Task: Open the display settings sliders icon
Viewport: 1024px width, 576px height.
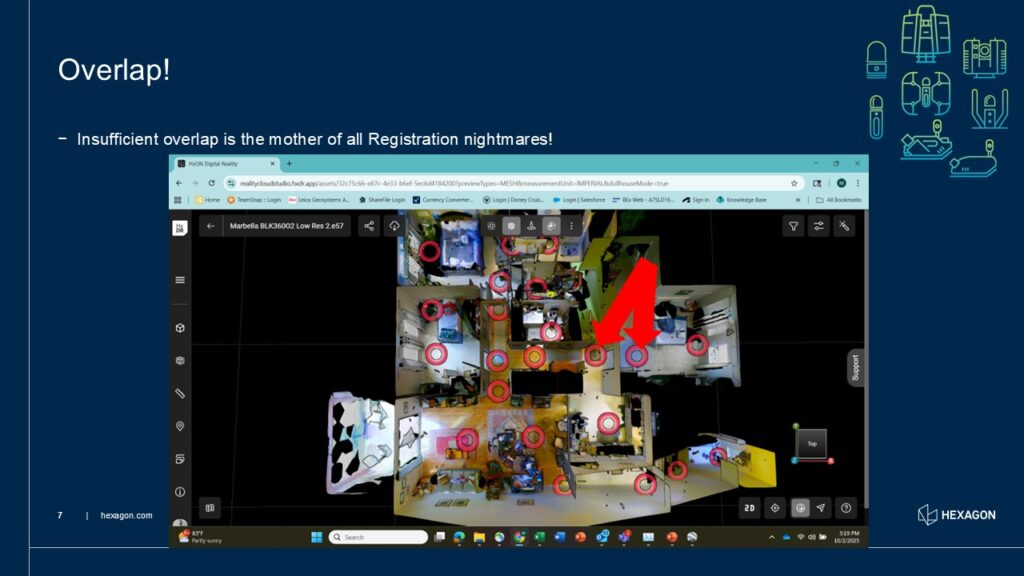Action: click(819, 226)
